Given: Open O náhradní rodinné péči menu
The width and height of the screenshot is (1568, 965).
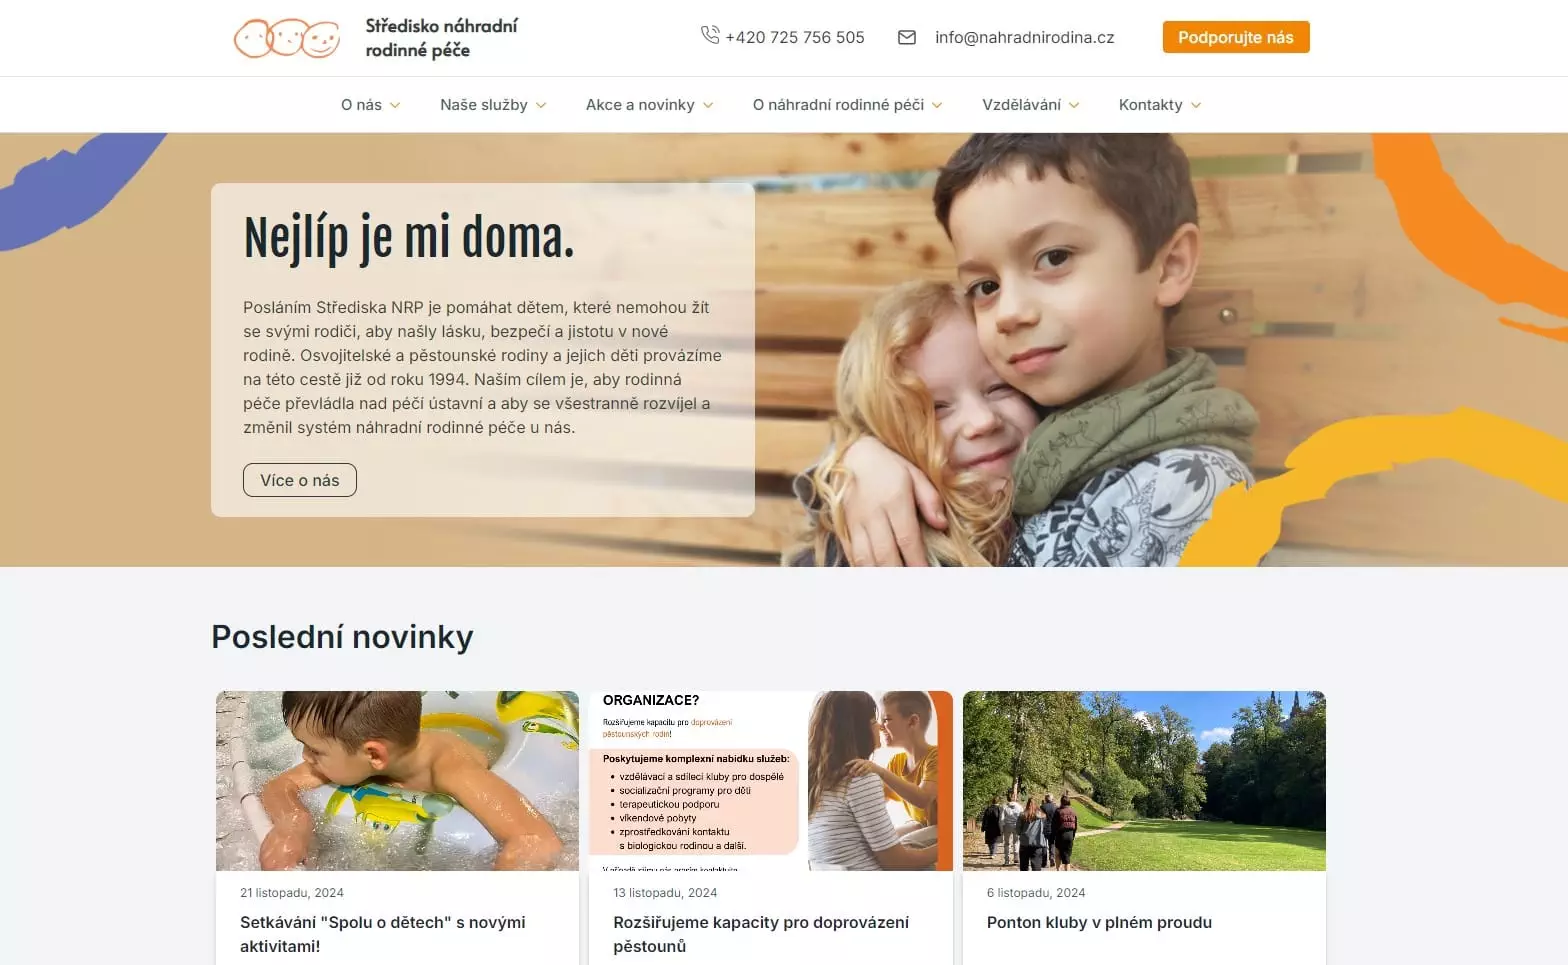Looking at the screenshot, I should pyautogui.click(x=838, y=105).
